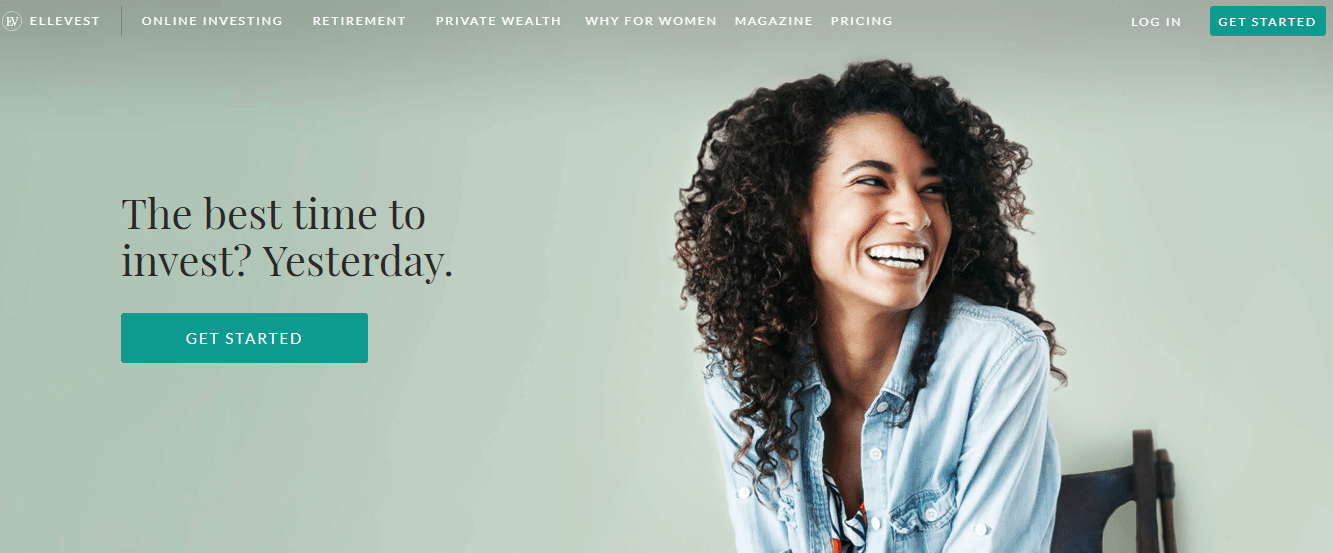The image size is (1333, 553).
Task: Click the circular EV logo icon
Action: tap(12, 21)
